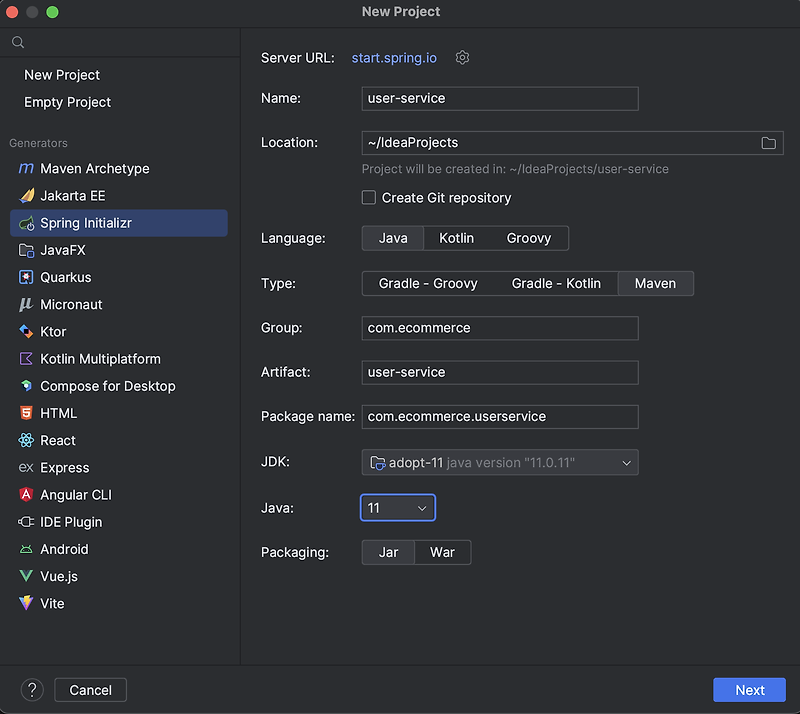
Task: Select Groovy as language
Action: tap(529, 238)
